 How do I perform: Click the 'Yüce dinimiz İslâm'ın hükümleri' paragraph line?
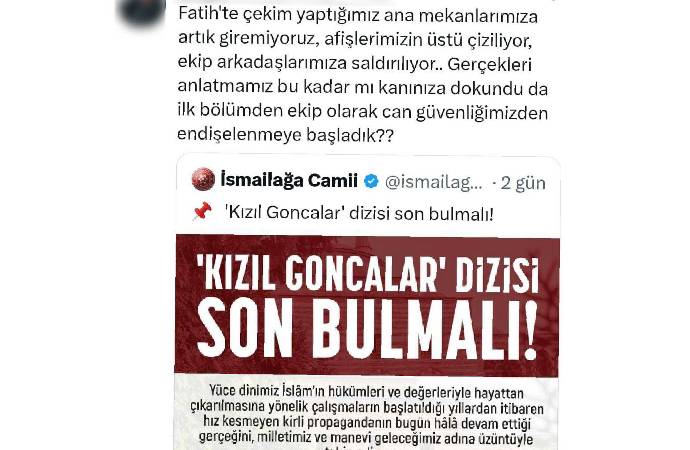pos(366,391)
